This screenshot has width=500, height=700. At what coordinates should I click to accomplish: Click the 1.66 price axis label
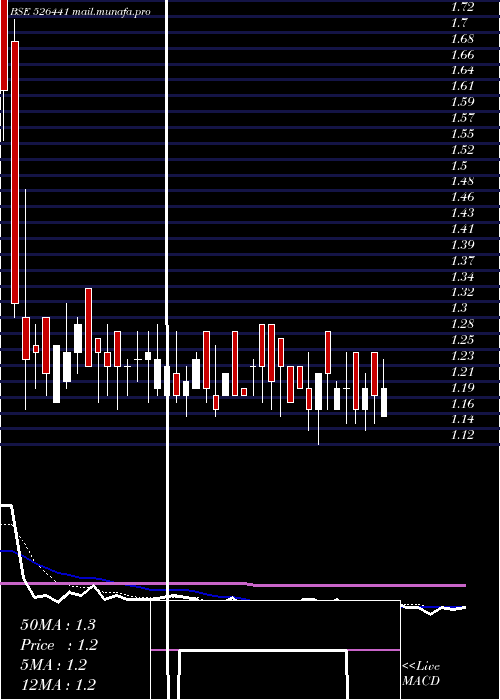tap(462, 55)
